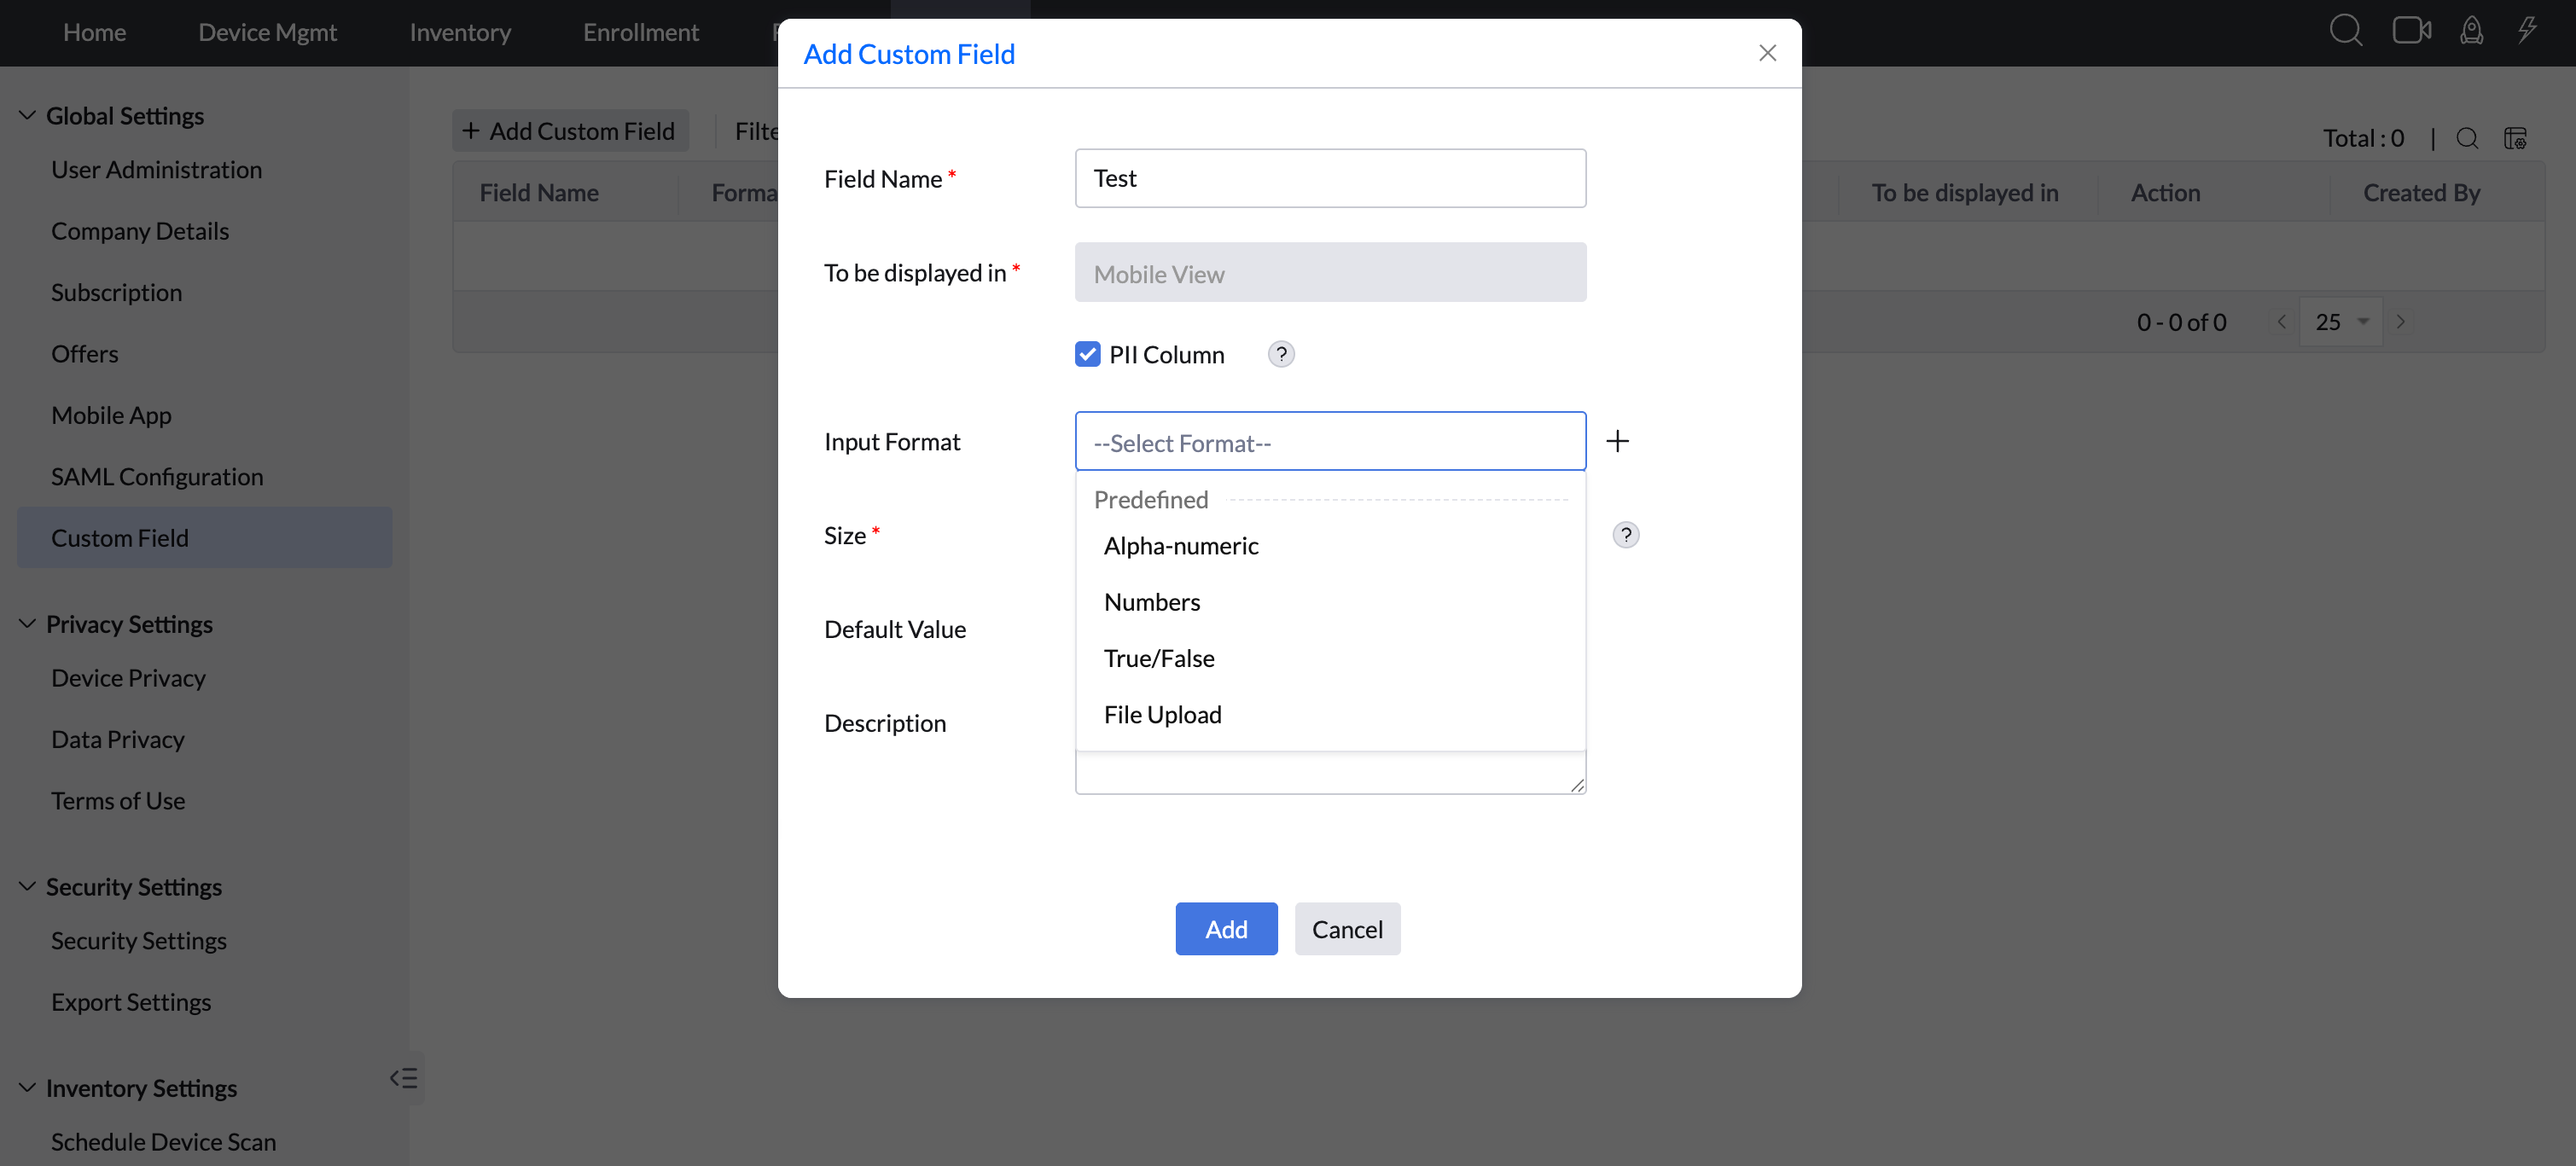Collapse Privacy Settings section
This screenshot has width=2576, height=1166.
27,624
